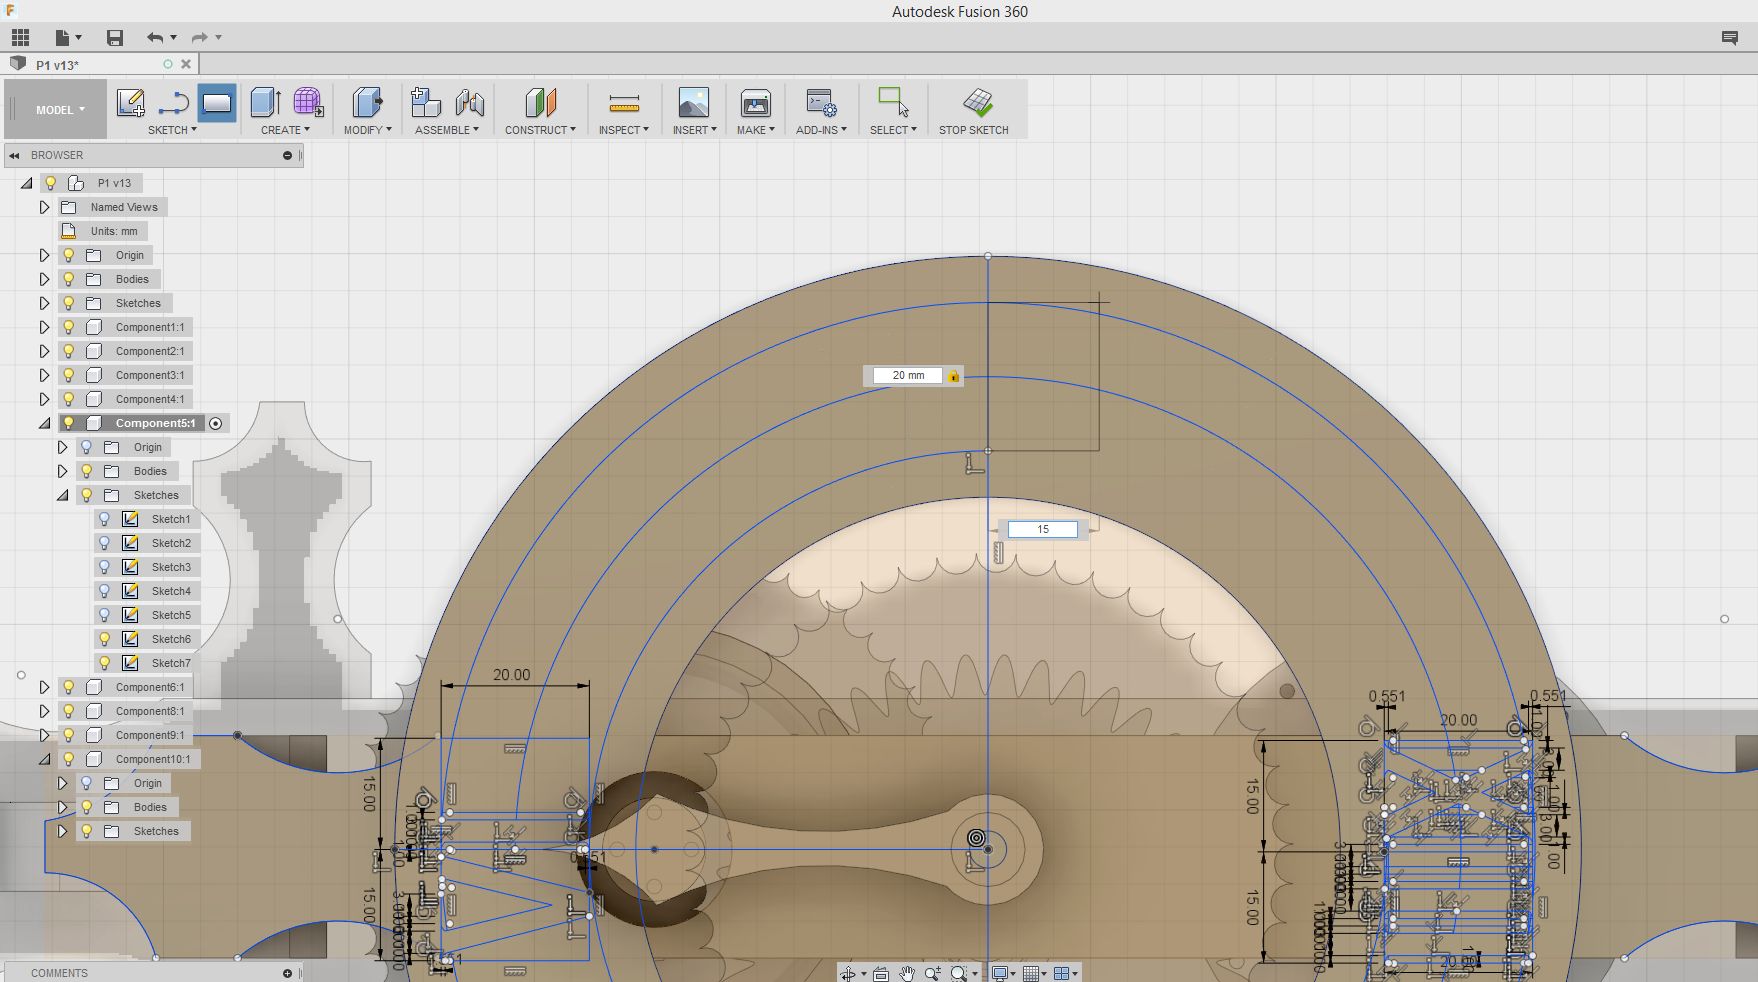This screenshot has height=982, width=1758.
Task: Toggle visibility bulb of Sketch4
Action: (105, 591)
